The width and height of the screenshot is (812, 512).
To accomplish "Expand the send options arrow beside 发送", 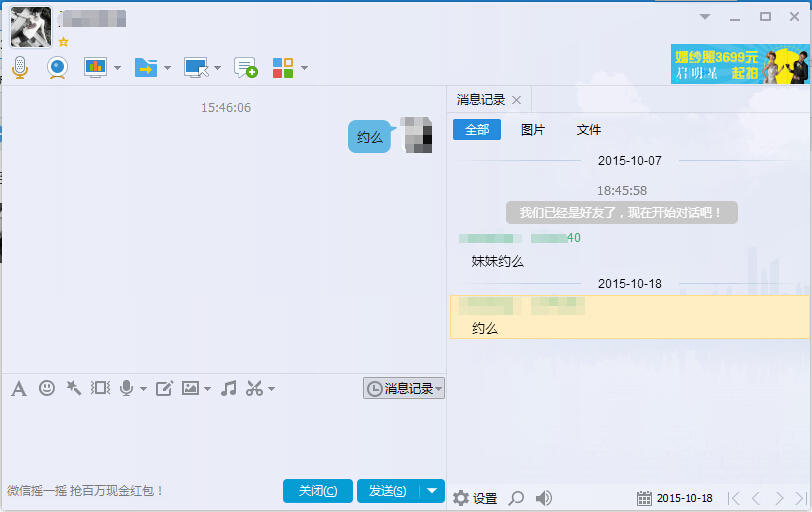I will 432,491.
